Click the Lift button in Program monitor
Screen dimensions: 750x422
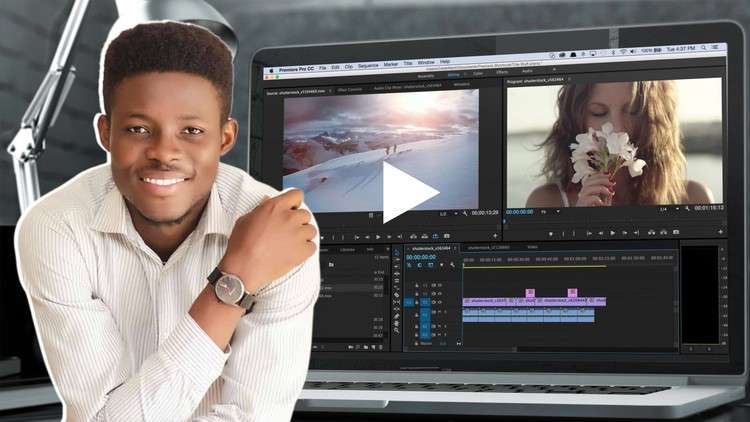[x=651, y=233]
